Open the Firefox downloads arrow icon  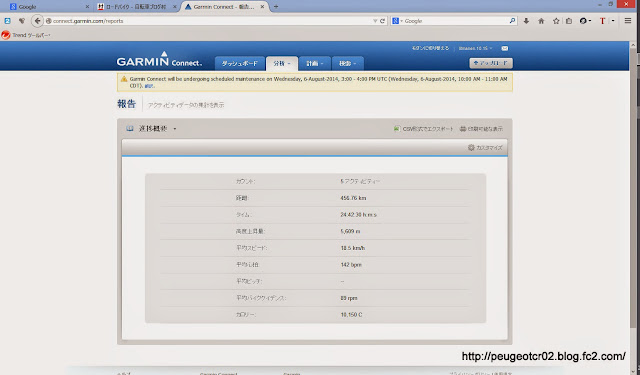pos(526,21)
